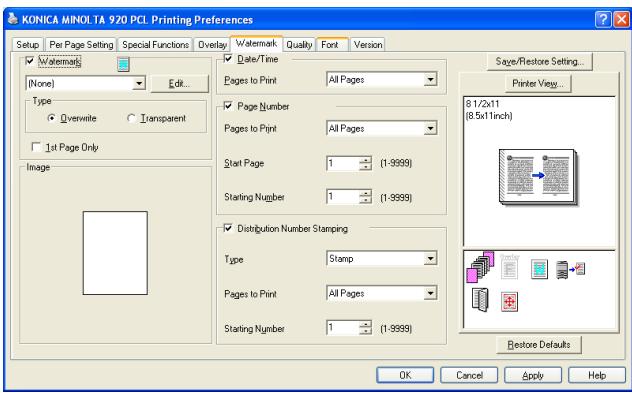
Task: Select the Overwrite radio button
Action: [x=52, y=118]
